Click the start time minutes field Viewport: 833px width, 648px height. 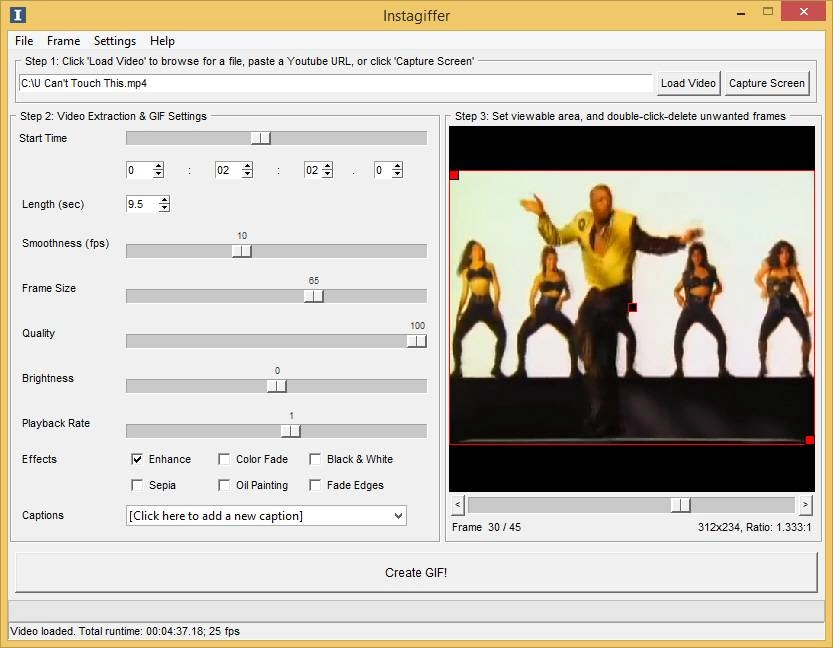[x=228, y=170]
